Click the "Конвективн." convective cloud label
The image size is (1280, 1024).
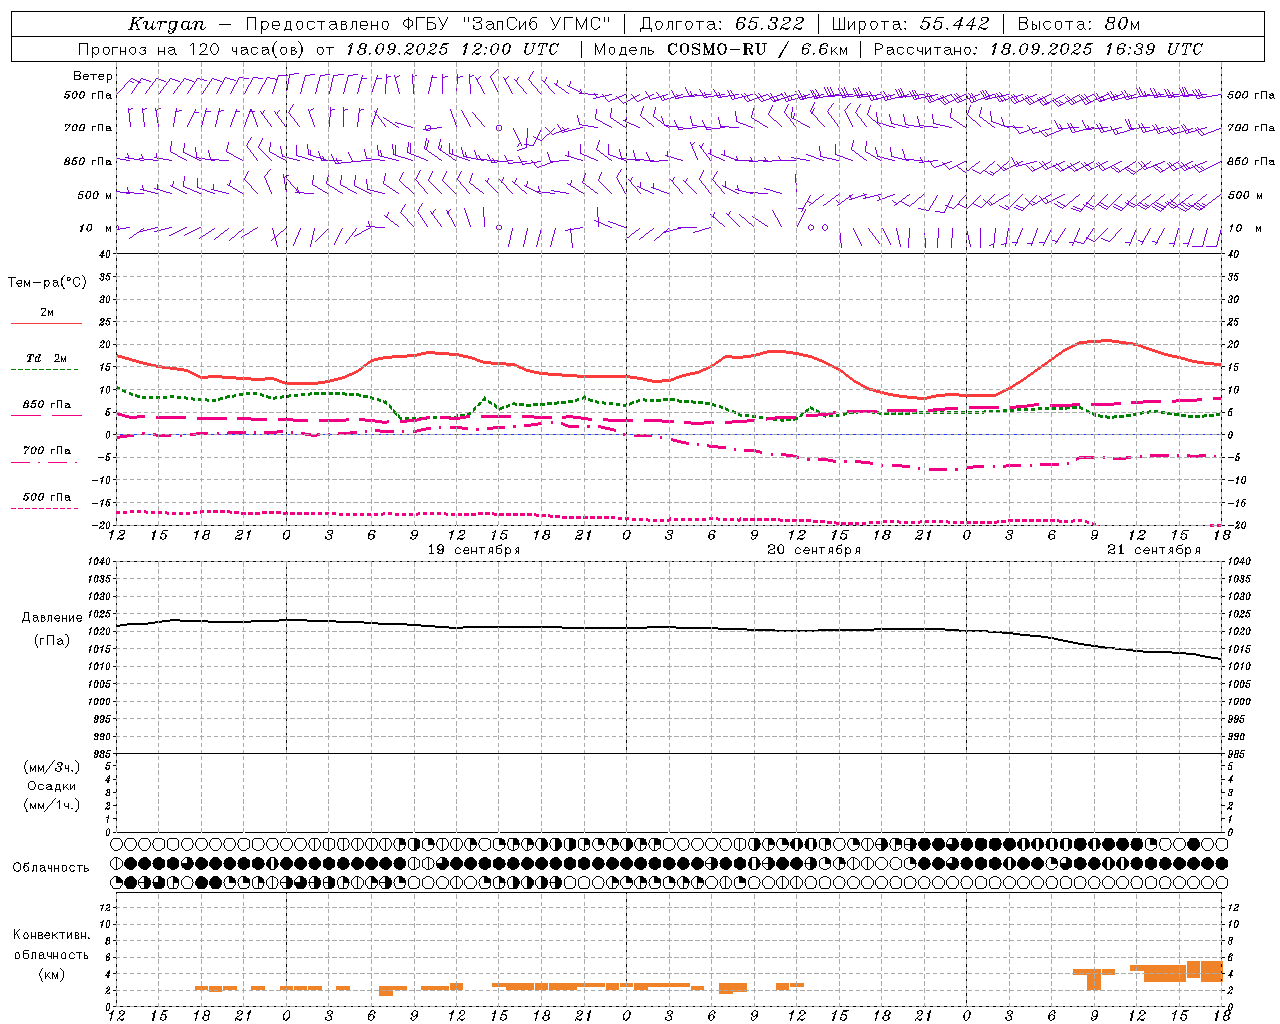51,935
